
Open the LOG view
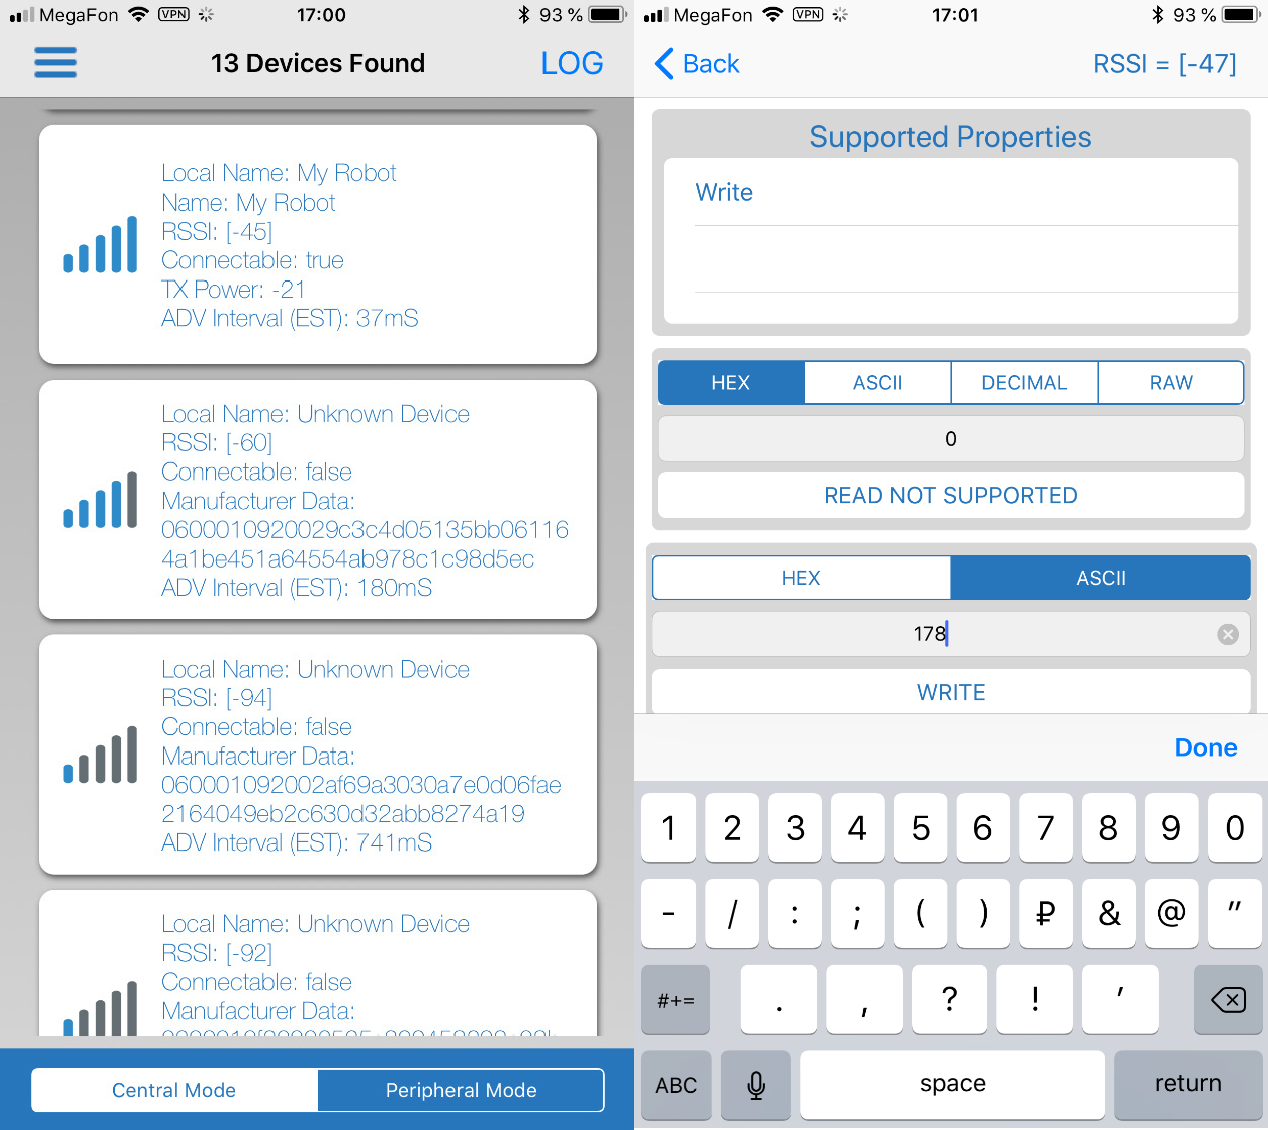point(571,64)
